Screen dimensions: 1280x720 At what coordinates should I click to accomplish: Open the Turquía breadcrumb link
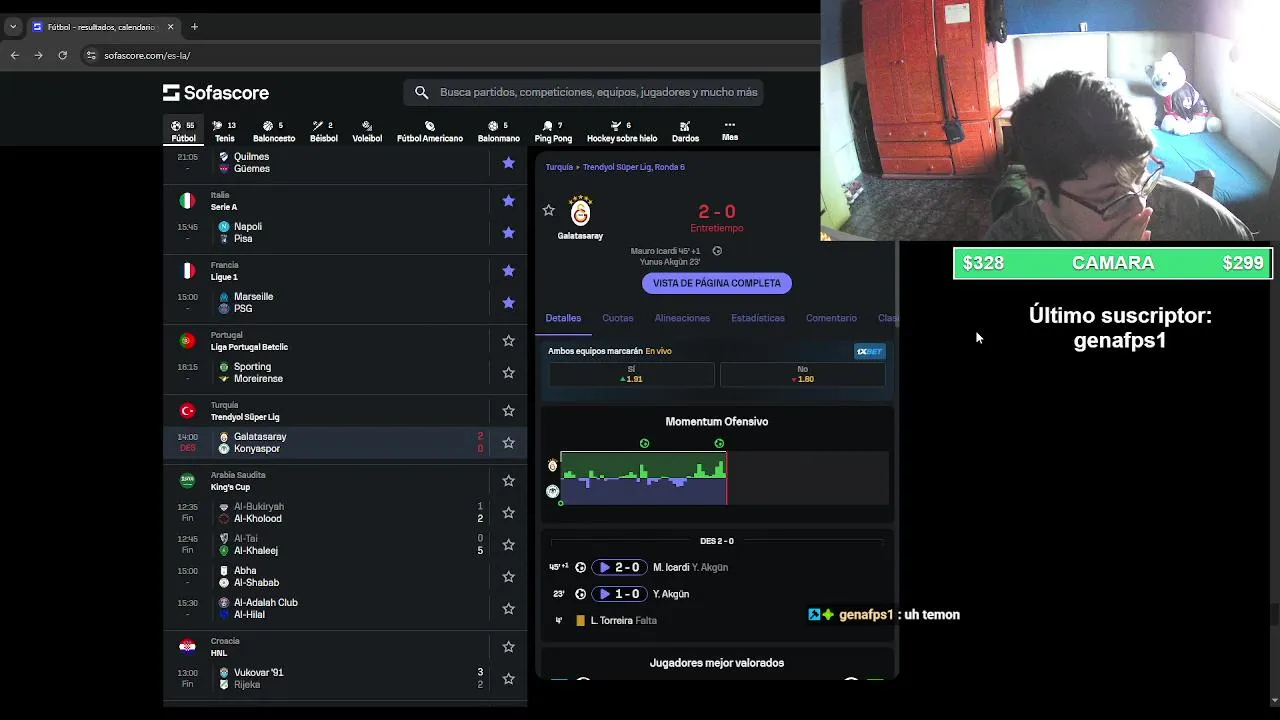click(x=559, y=167)
